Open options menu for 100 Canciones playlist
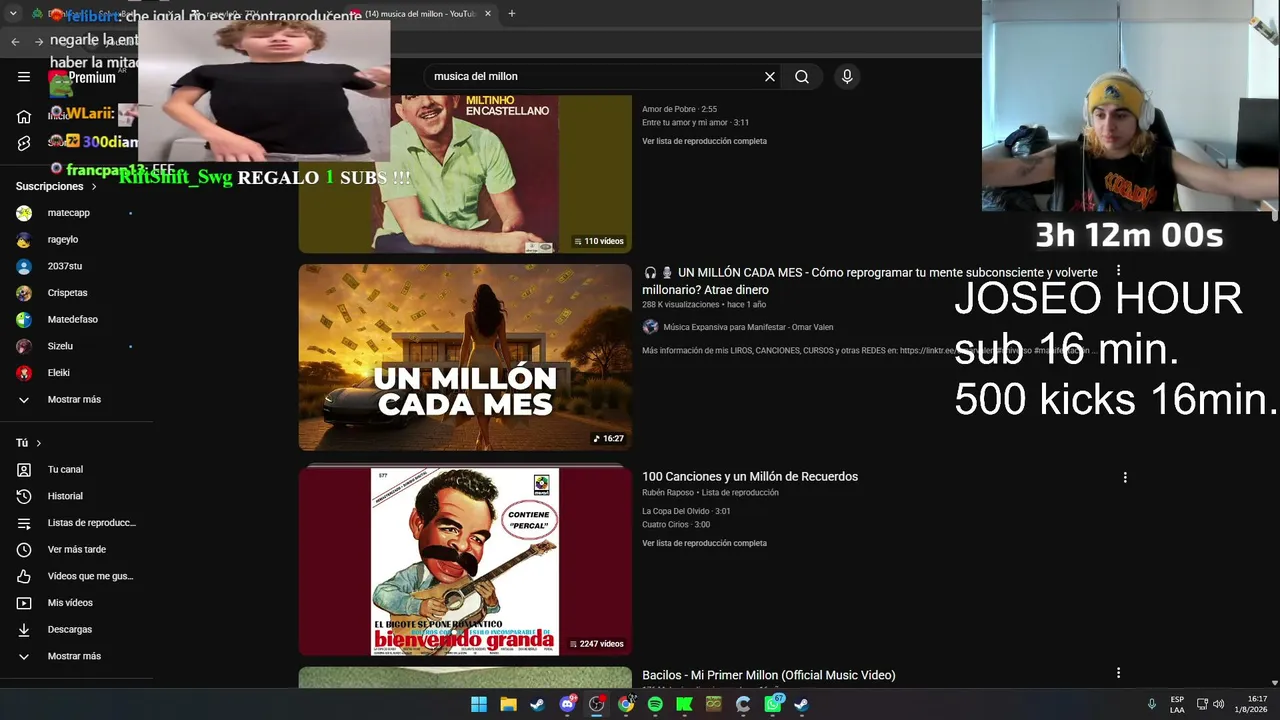The width and height of the screenshot is (1280, 720). 1125,478
